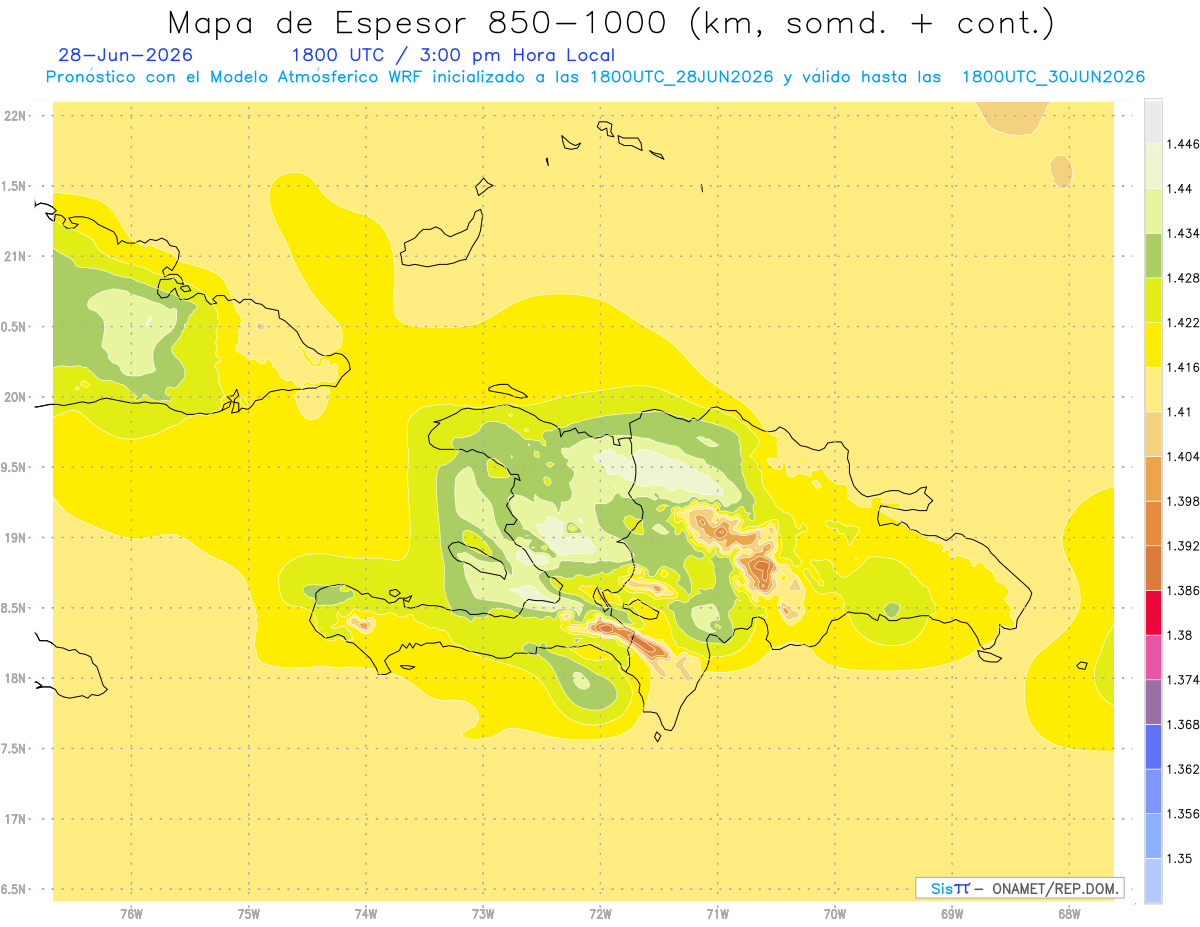The image size is (1200, 927).
Task: Pick the yellow-green swatch between 1.422 and 1.428
Action: 1153,300
